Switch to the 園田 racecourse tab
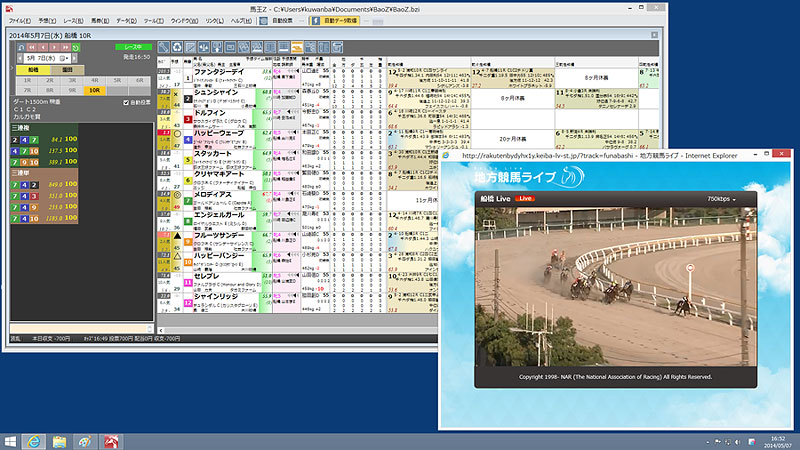800x450 pixels. pos(67,70)
